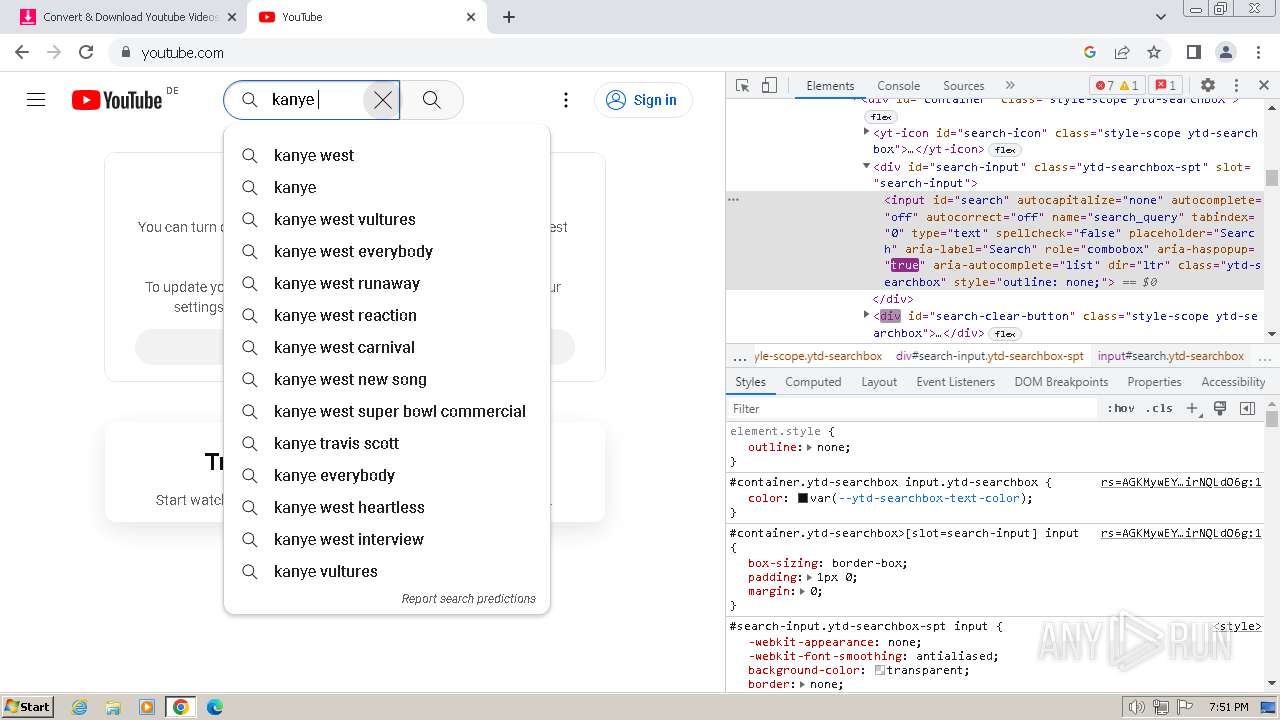Image resolution: width=1280 pixels, height=720 pixels.
Task: Open the Computed pane tab
Action: pyautogui.click(x=813, y=382)
